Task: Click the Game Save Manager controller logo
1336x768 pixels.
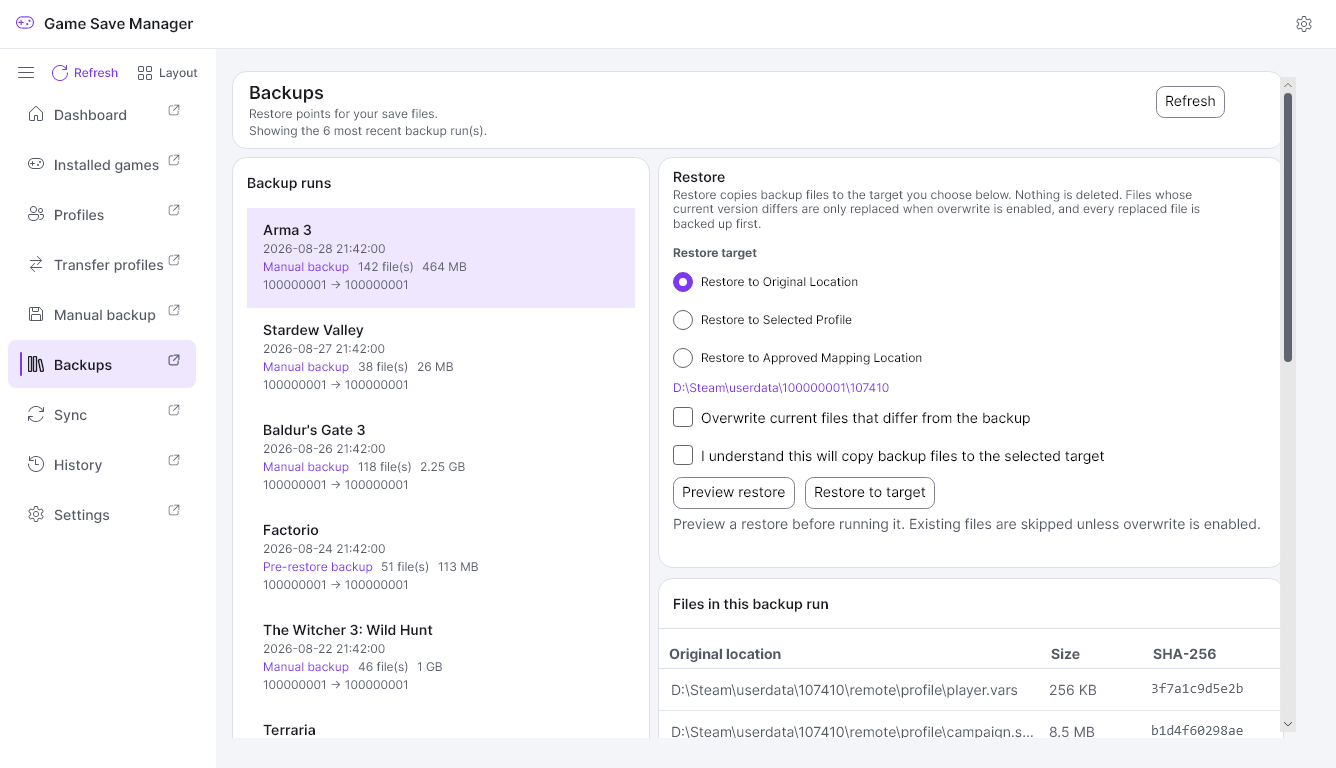Action: pos(25,23)
